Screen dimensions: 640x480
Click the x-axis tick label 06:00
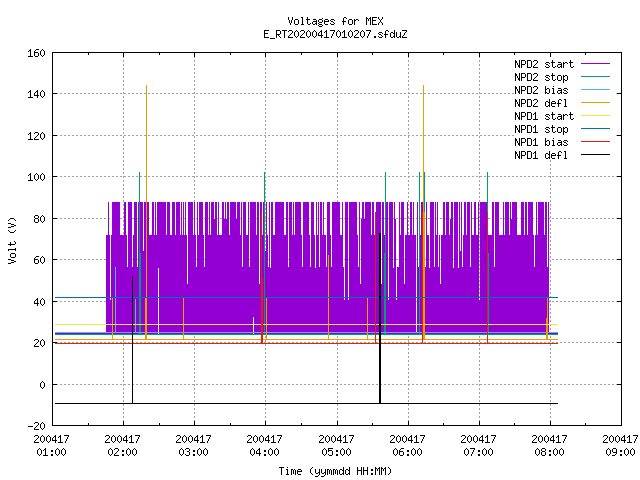(x=407, y=452)
